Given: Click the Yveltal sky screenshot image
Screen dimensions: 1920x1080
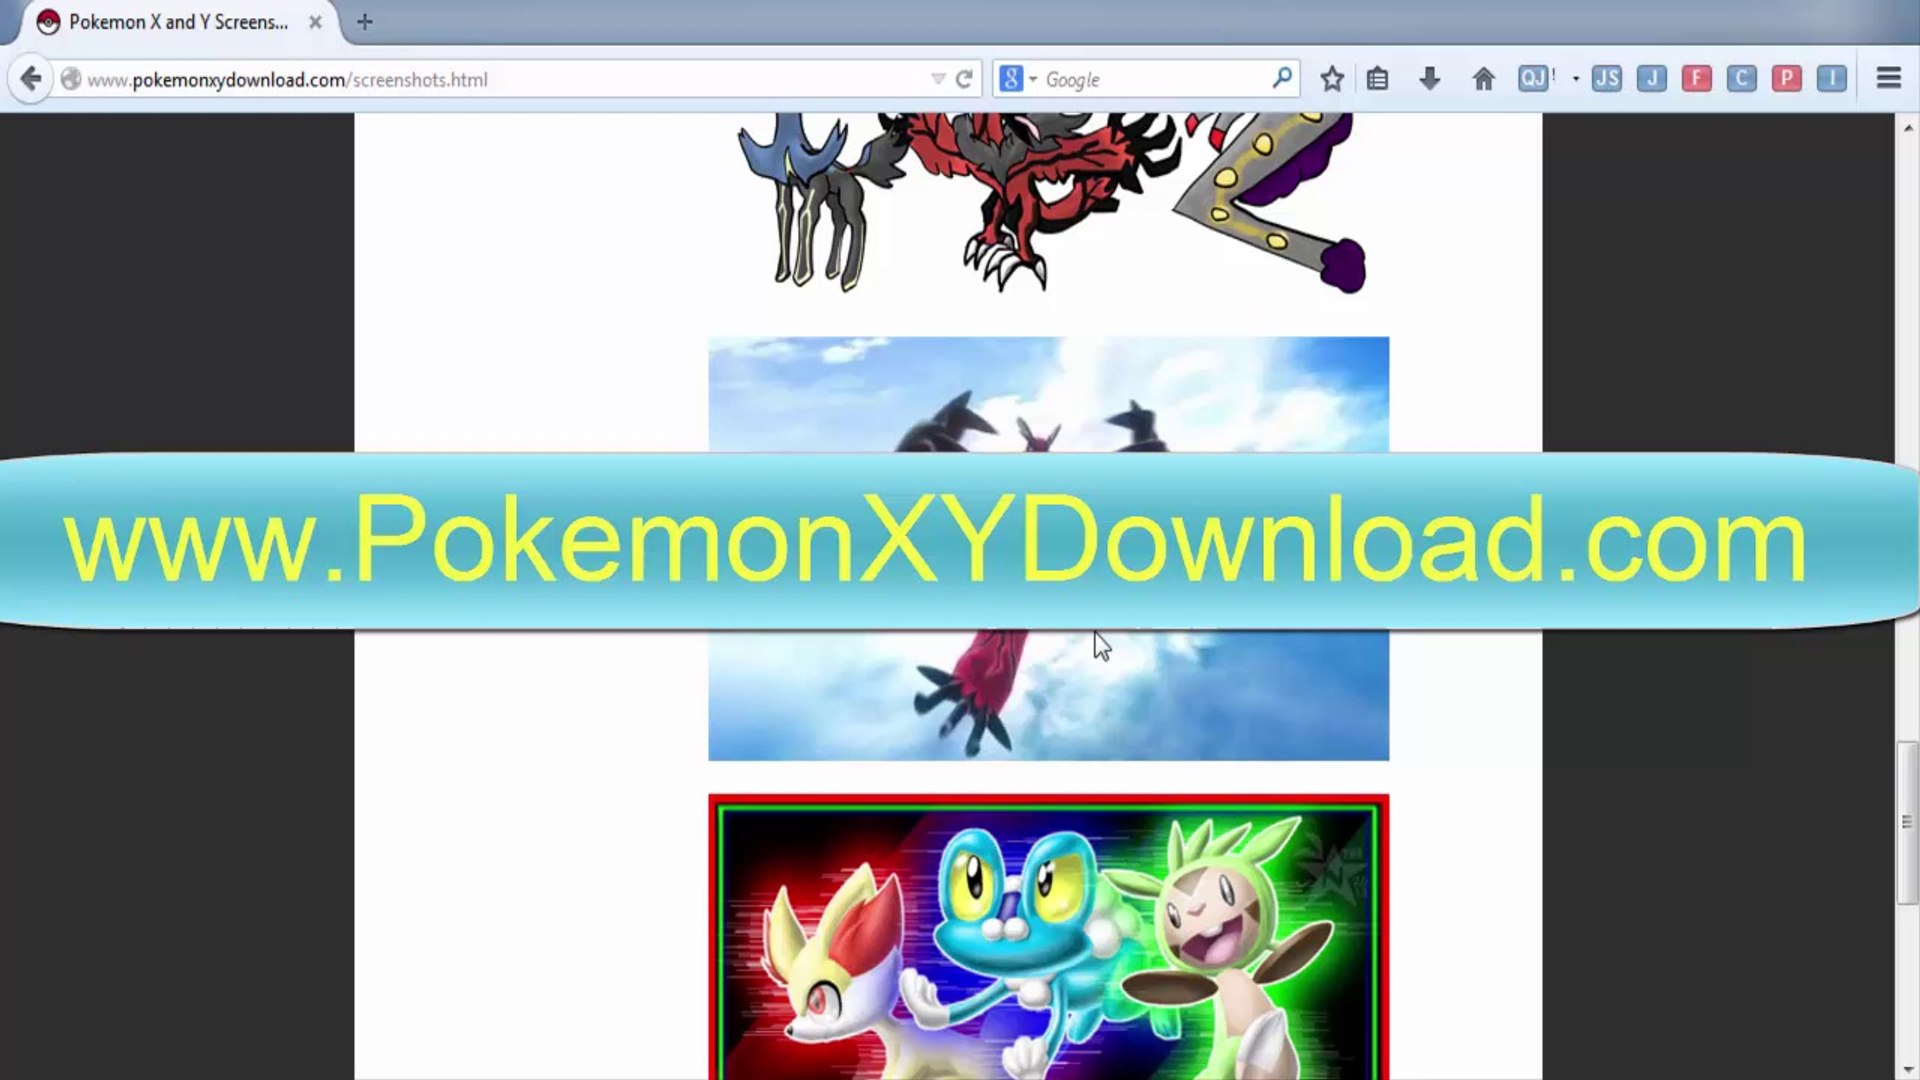Looking at the screenshot, I should click(x=1048, y=548).
